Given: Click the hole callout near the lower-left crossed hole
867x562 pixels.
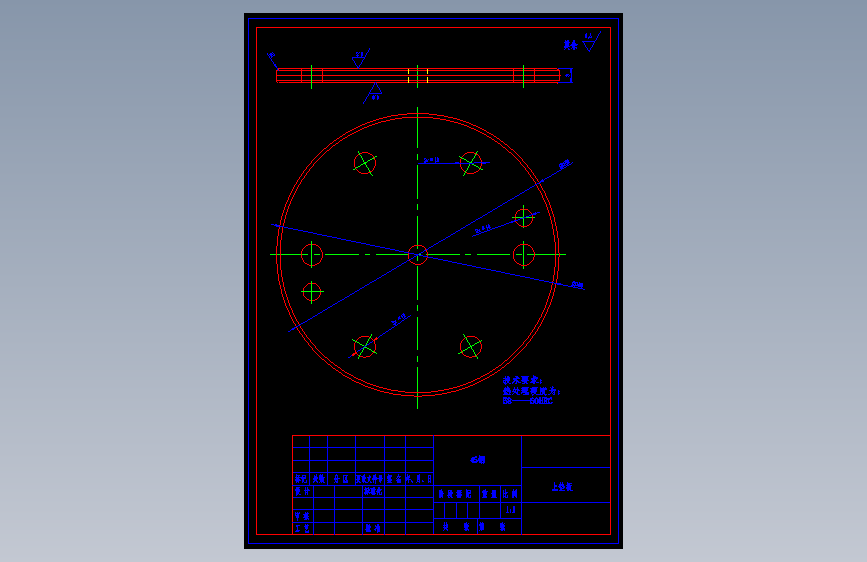Looking at the screenshot, I should (x=399, y=319).
